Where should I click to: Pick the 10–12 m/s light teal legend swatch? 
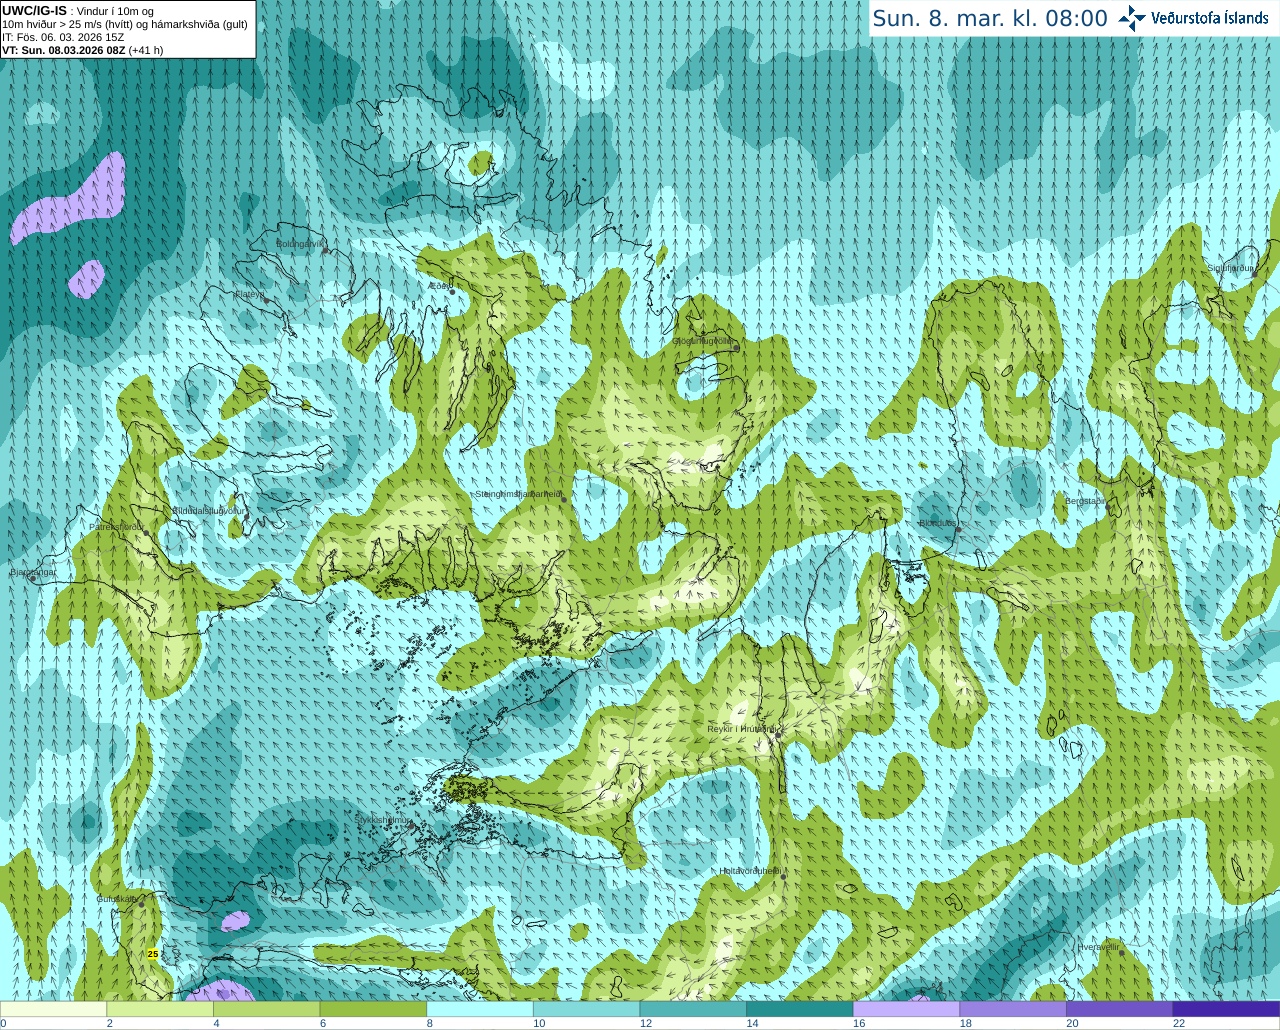point(586,1009)
